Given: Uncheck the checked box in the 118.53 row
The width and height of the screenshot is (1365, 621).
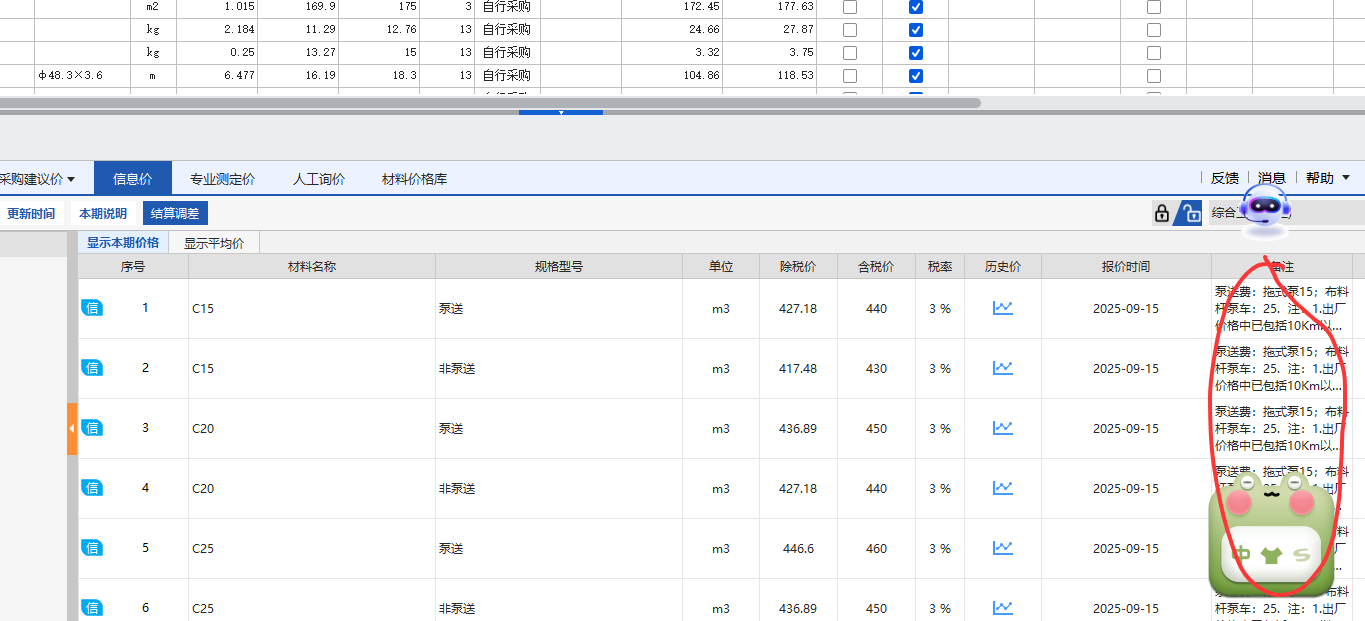Looking at the screenshot, I should (915, 75).
